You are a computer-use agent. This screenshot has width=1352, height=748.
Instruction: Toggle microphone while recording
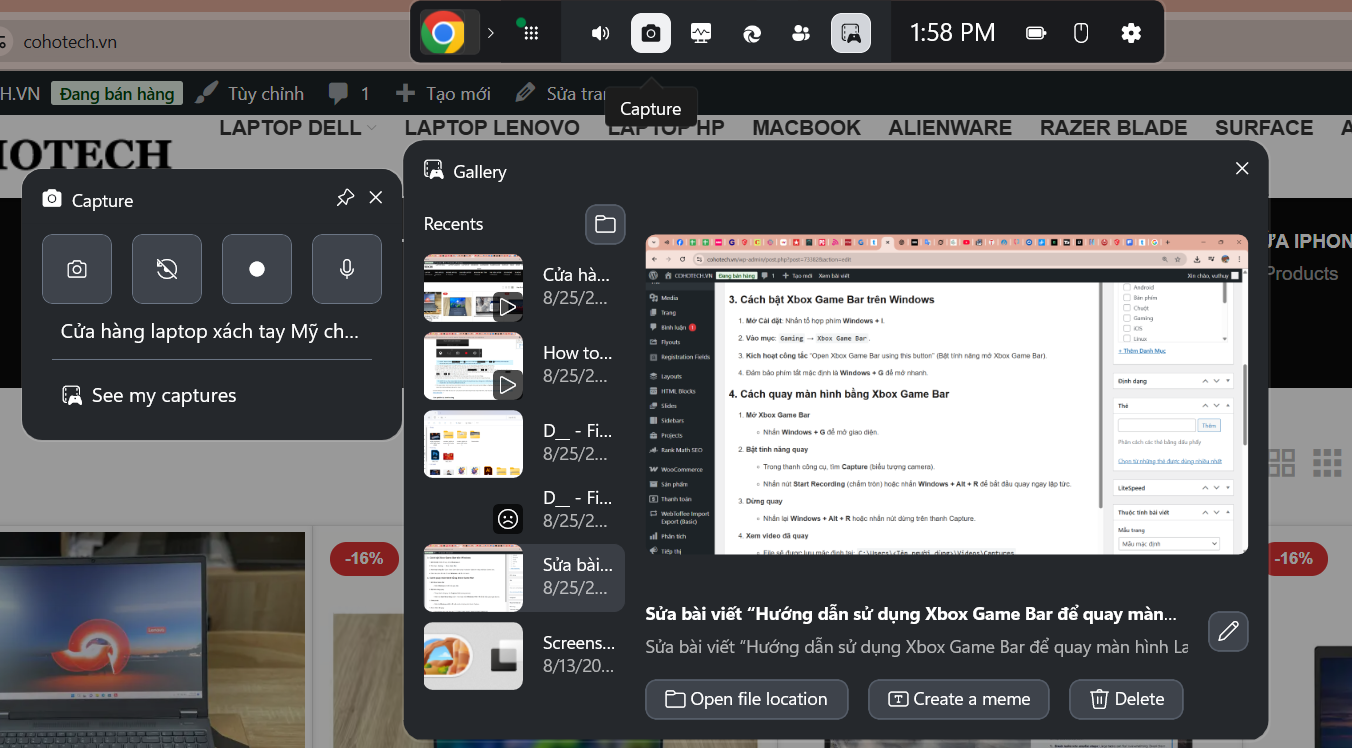[347, 269]
